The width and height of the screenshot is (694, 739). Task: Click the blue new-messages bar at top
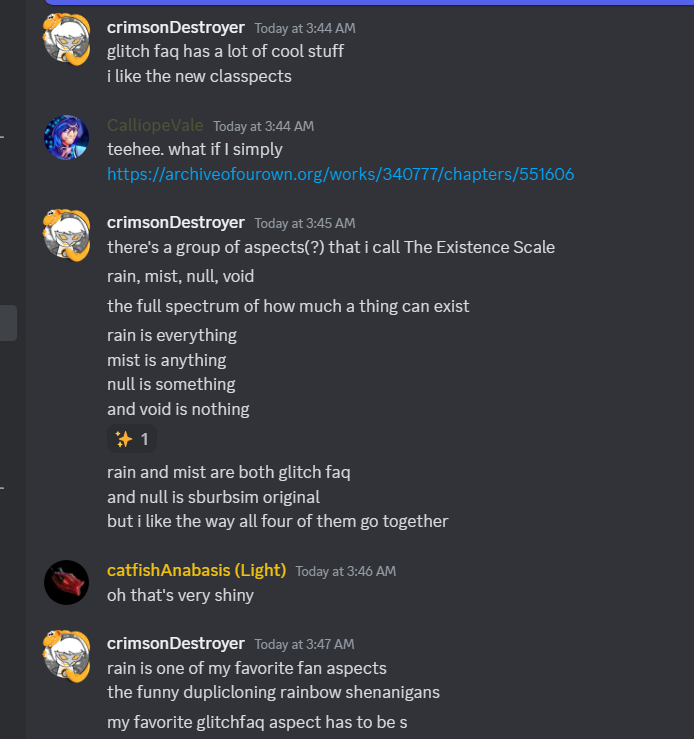pyautogui.click(x=369, y=2)
